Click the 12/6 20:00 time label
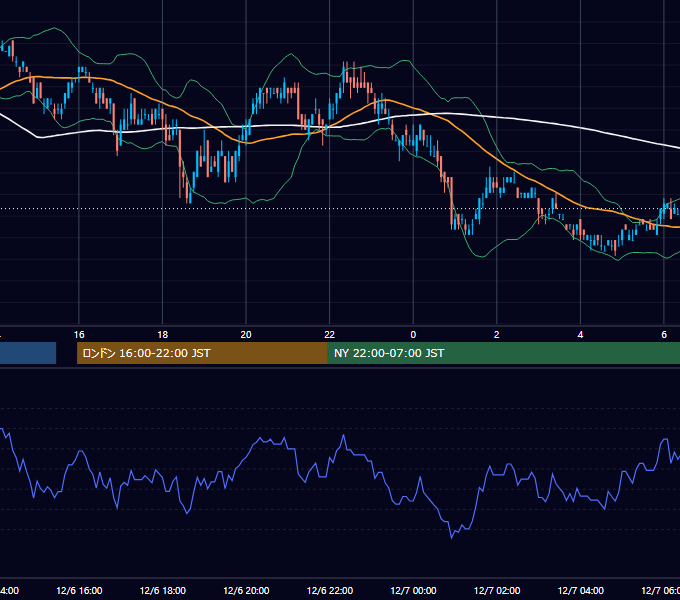The height and width of the screenshot is (600, 680). coord(246,590)
